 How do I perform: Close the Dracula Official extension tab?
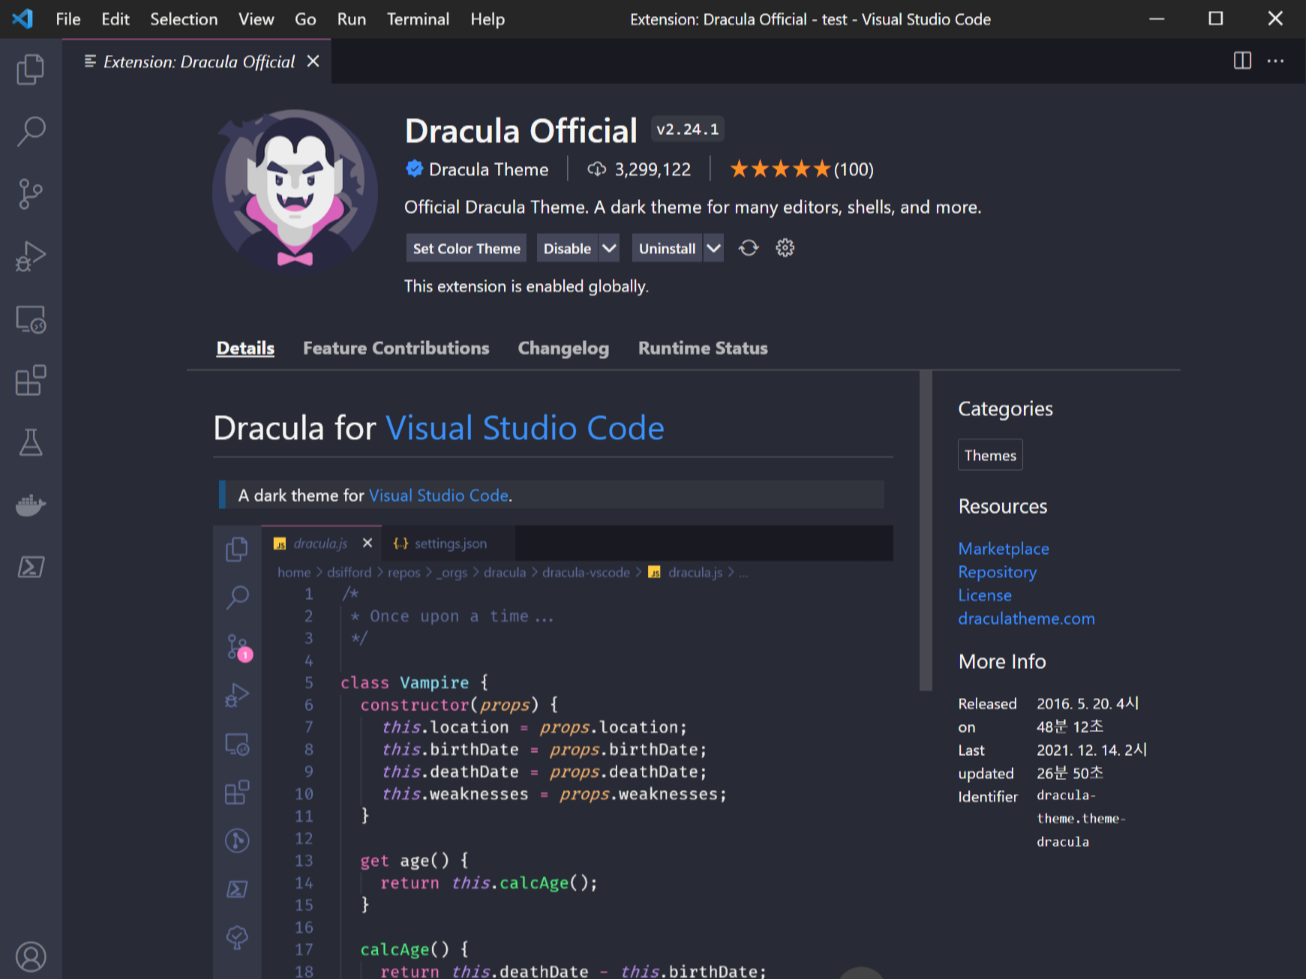pos(313,61)
